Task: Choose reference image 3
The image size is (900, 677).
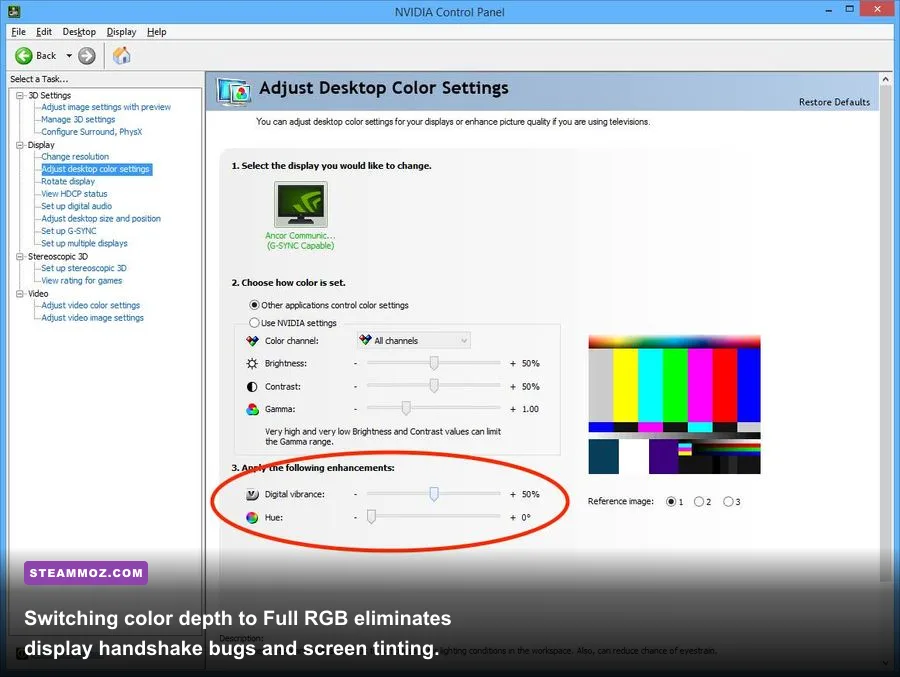Action: pyautogui.click(x=728, y=501)
